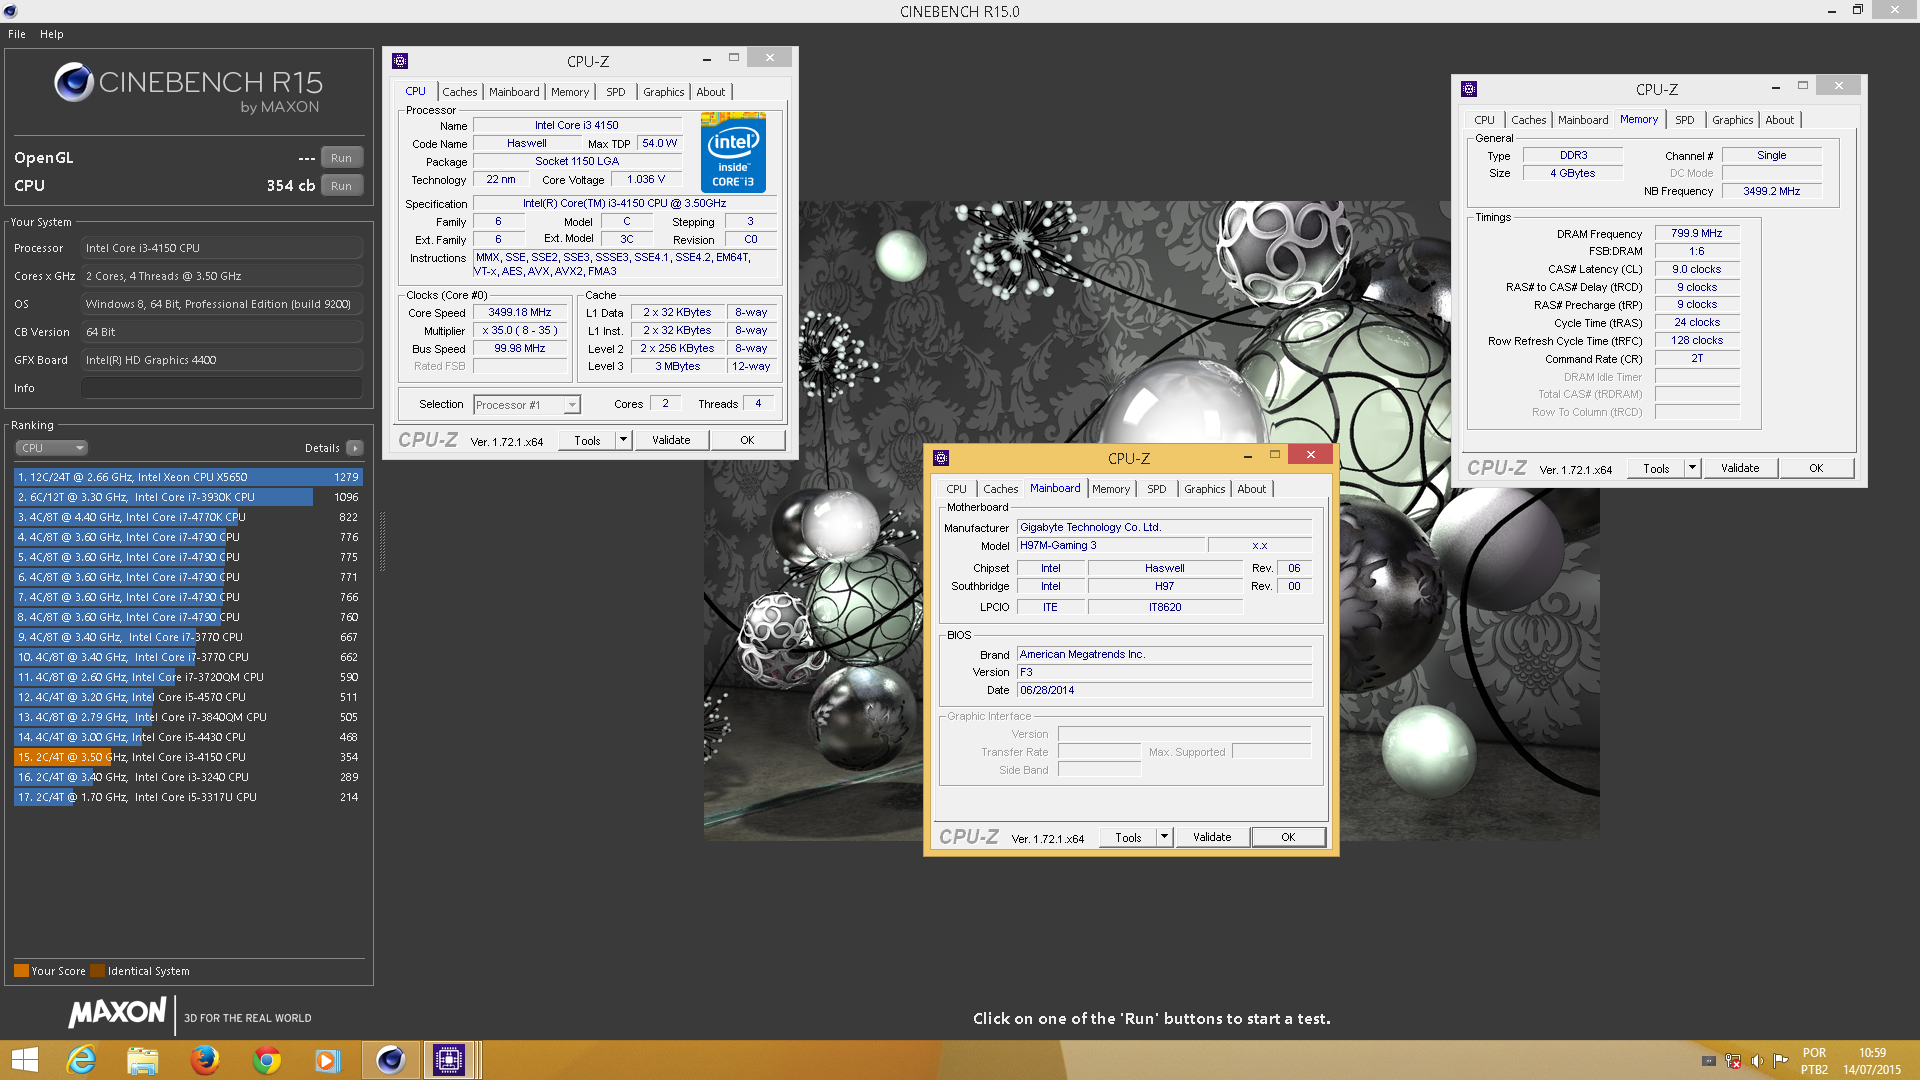The width and height of the screenshot is (1920, 1080).
Task: Click the Cinebench title bar app icon
Action: tap(10, 11)
